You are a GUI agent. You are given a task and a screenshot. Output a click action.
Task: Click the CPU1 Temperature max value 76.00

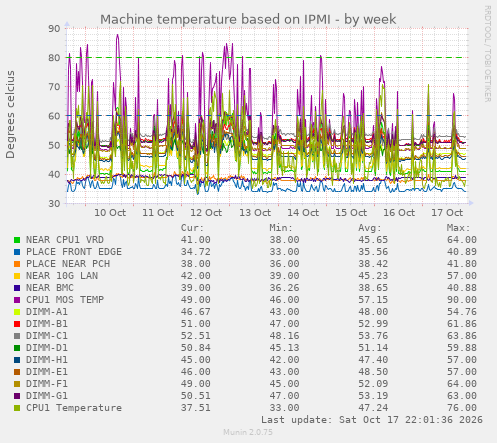click(x=462, y=408)
